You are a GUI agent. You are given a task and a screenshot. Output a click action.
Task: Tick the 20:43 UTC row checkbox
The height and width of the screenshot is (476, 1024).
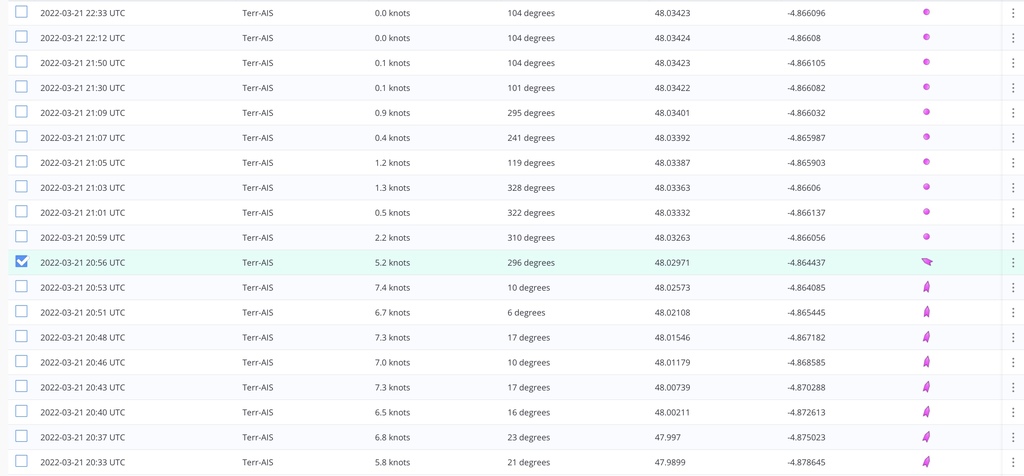pyautogui.click(x=22, y=386)
